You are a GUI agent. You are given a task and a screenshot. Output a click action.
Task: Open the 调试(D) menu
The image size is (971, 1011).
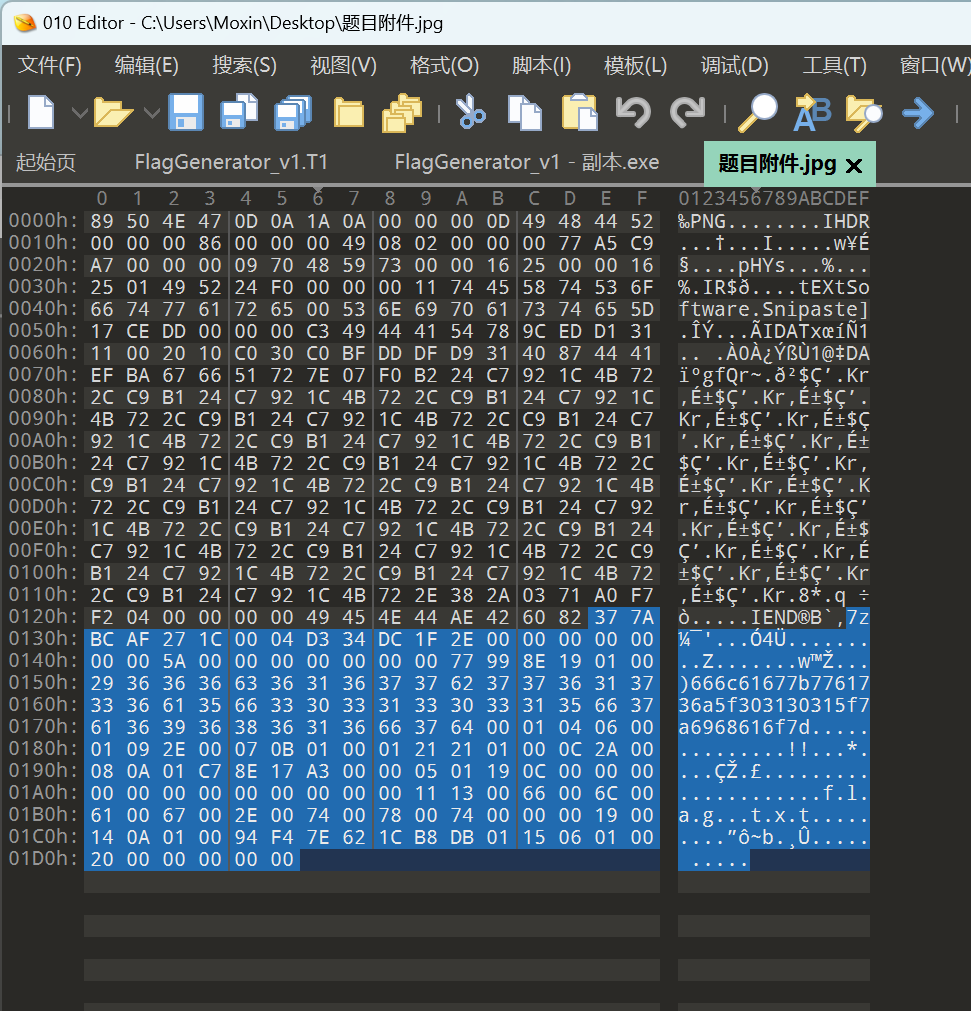point(734,65)
